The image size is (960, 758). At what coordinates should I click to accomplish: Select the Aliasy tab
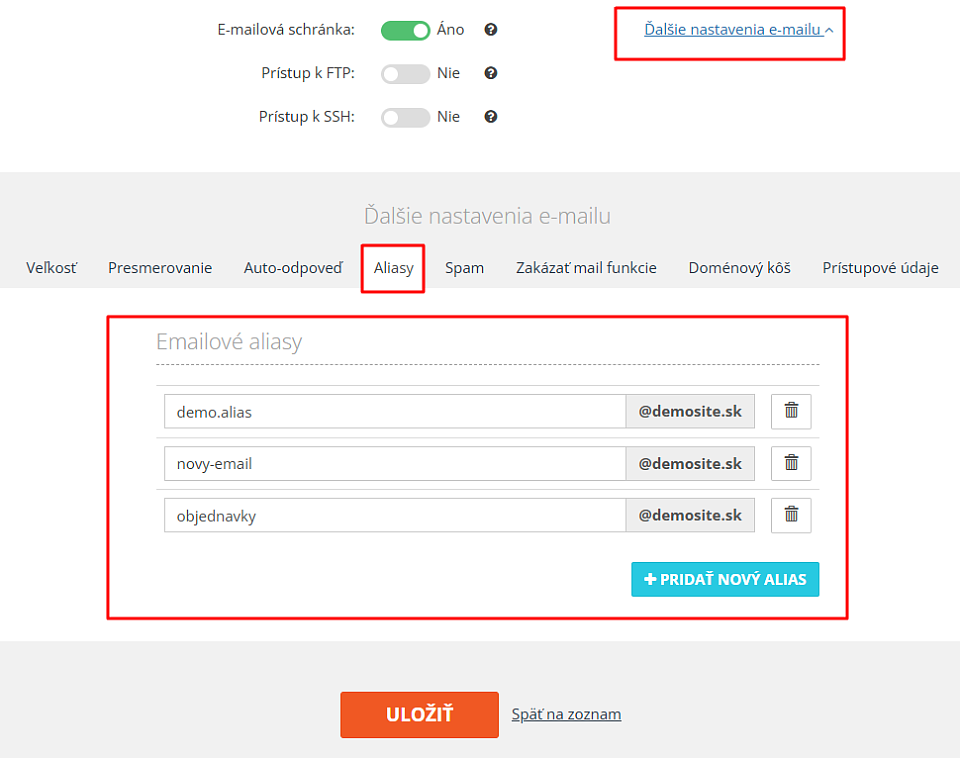394,268
